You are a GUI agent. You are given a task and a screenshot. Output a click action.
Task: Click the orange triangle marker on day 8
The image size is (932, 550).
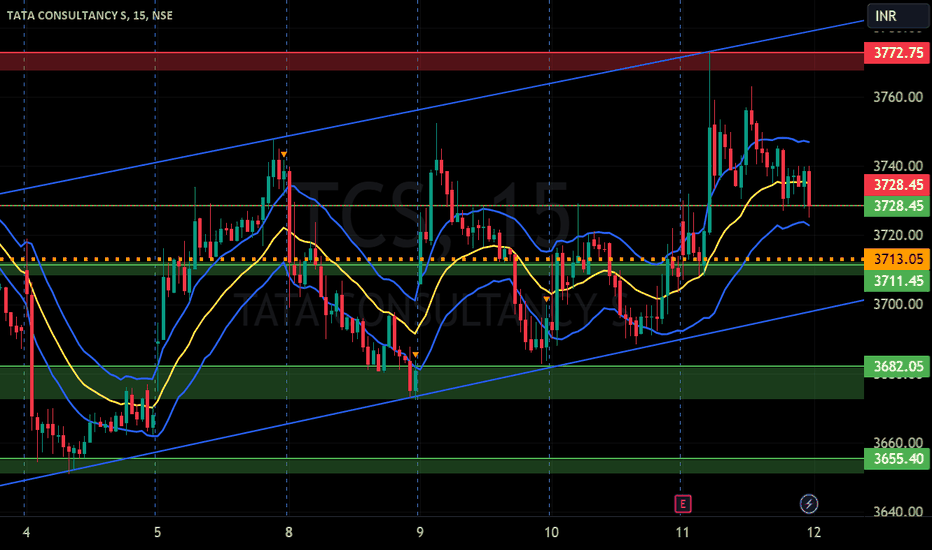coord(284,155)
